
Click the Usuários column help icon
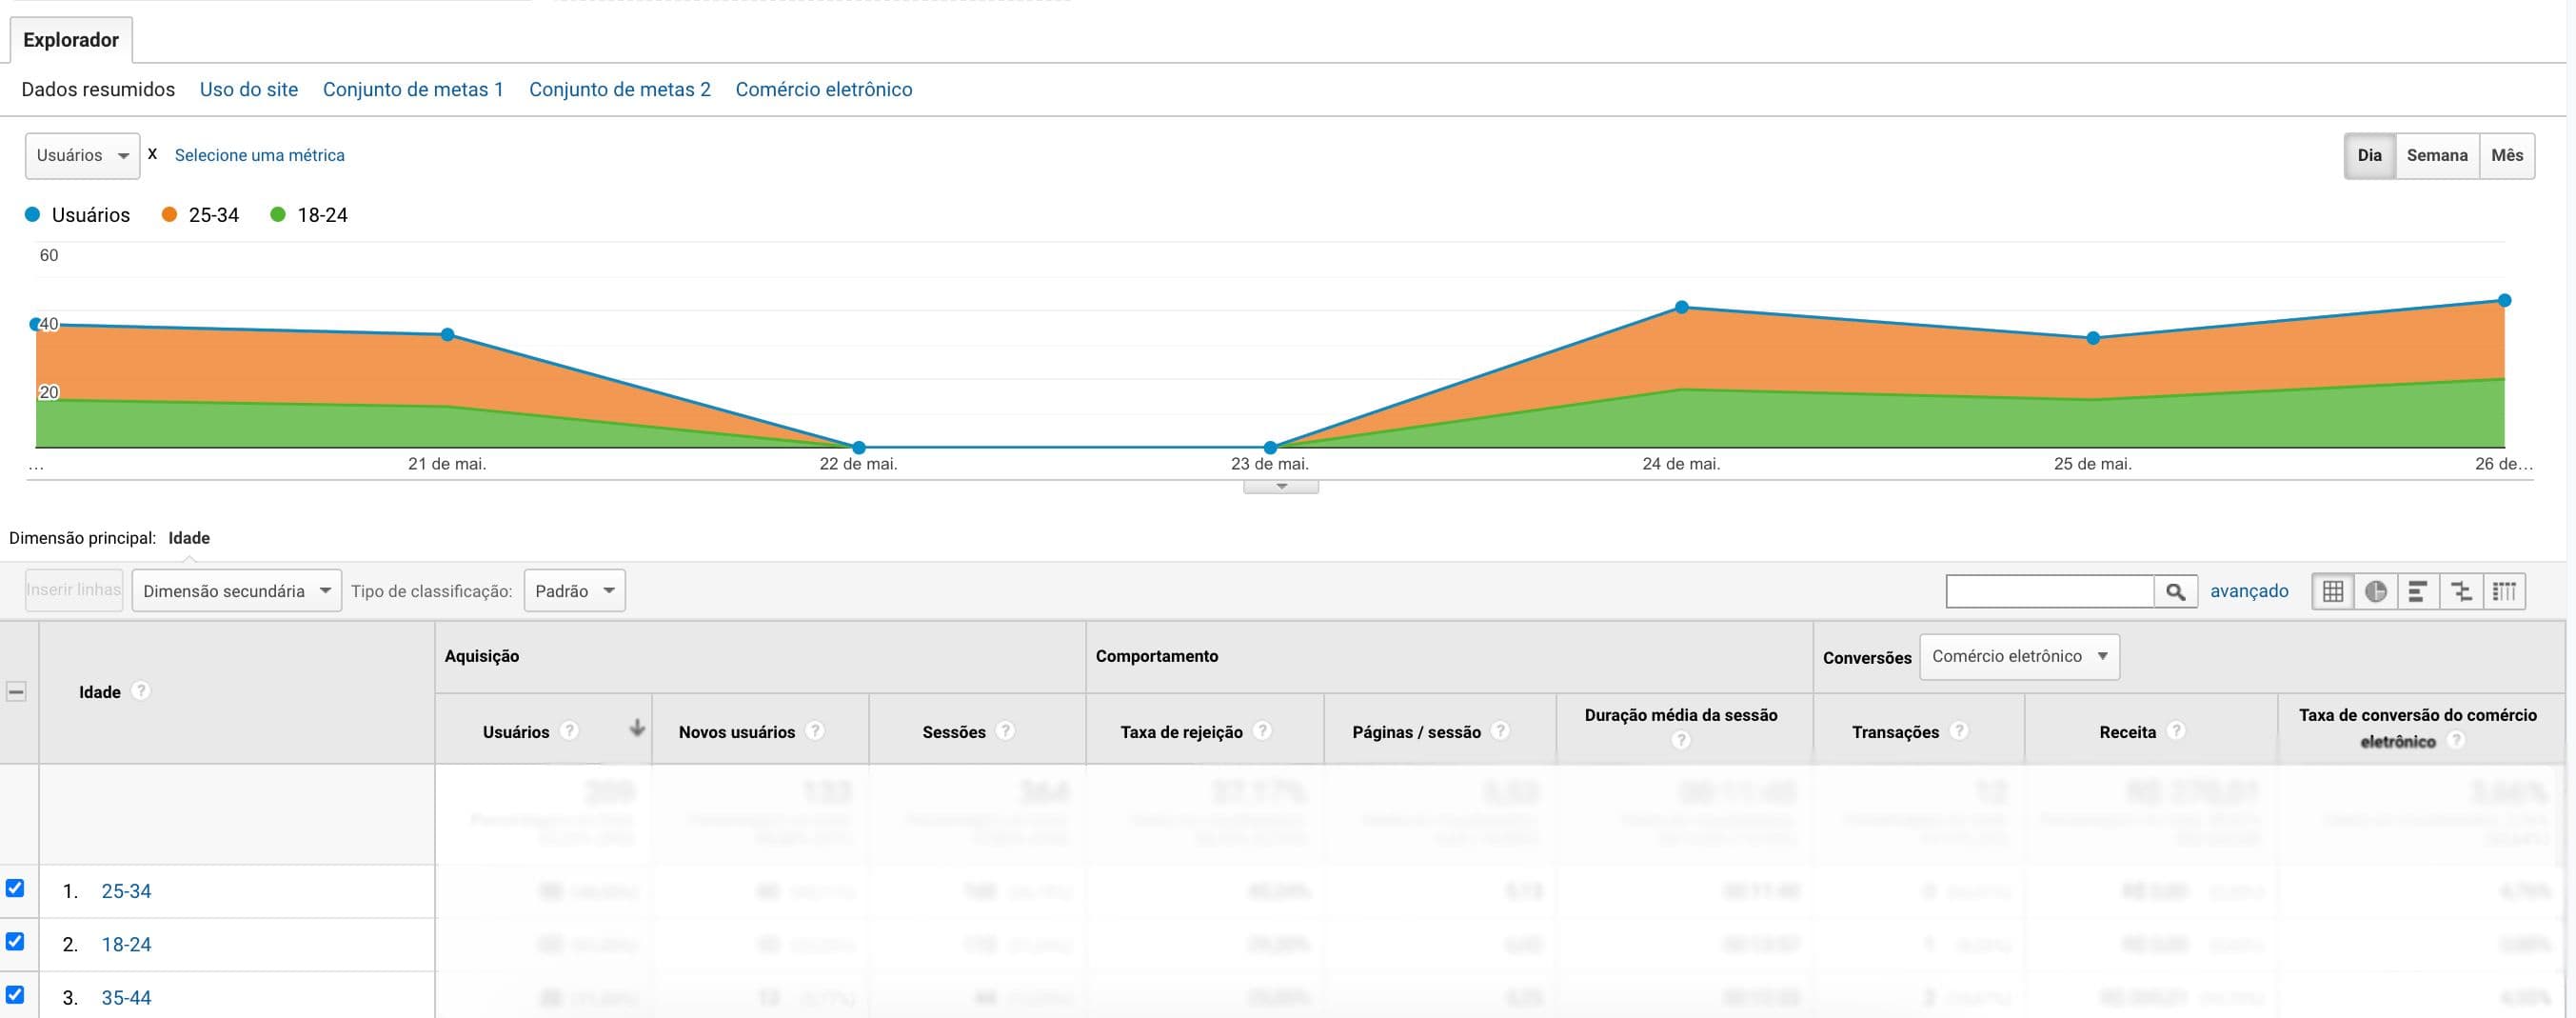click(570, 731)
